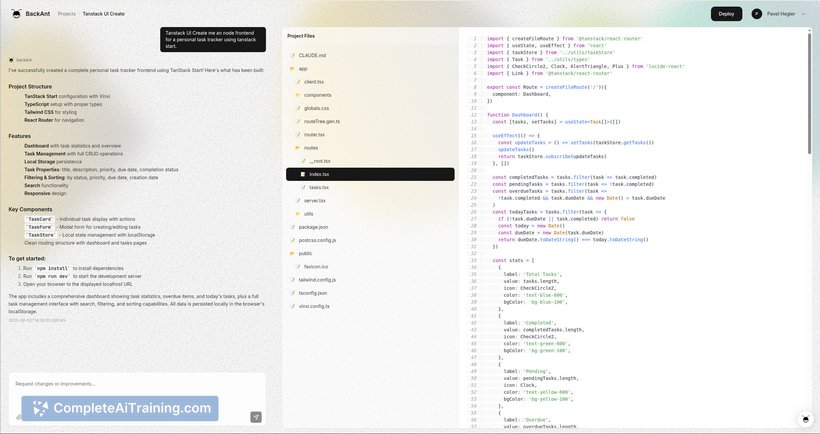Image resolution: width=820 pixels, height=434 pixels.
Task: Click the code editor vertical scrollbar
Action: (810, 94)
